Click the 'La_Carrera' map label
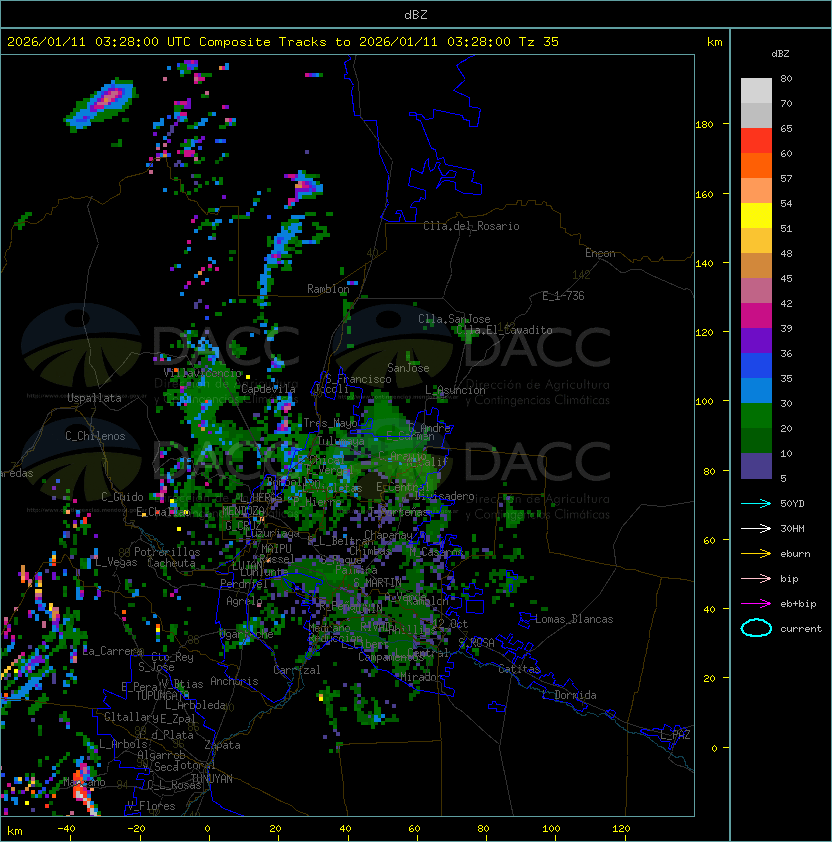The height and width of the screenshot is (842, 832). point(113,651)
